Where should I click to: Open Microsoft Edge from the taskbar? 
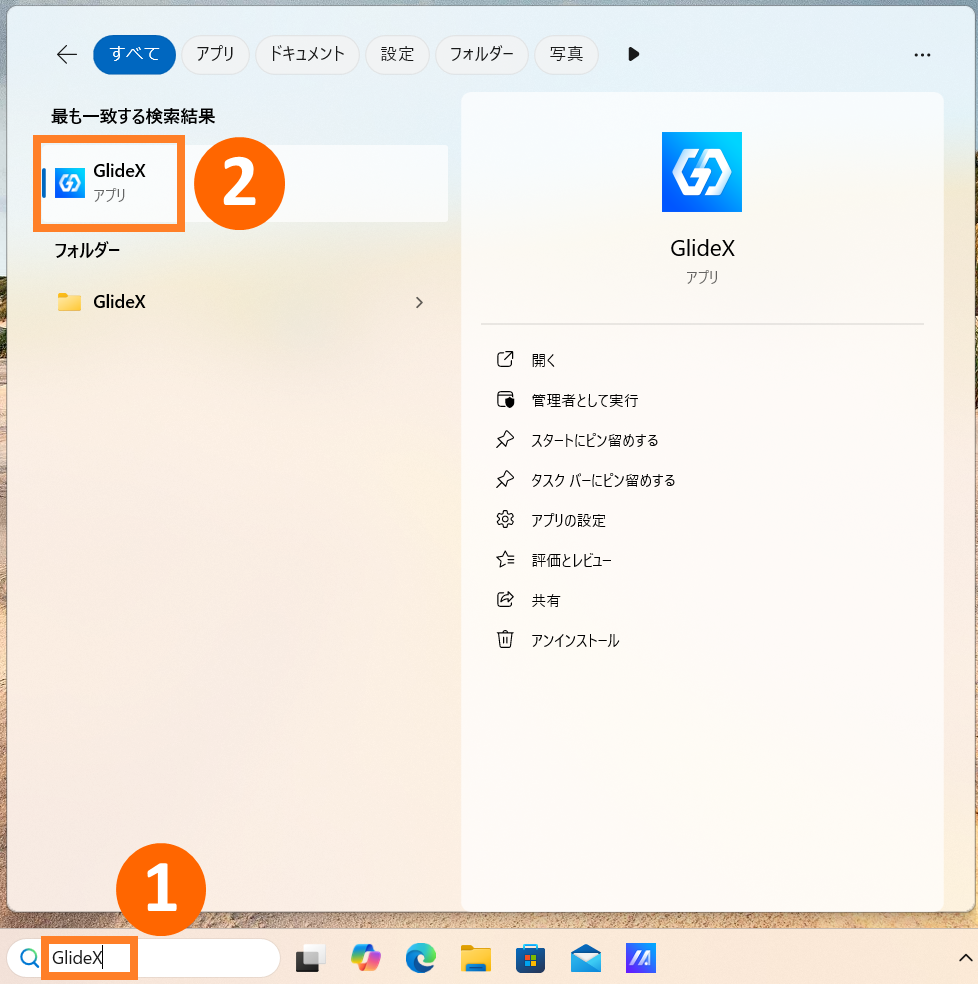tap(420, 958)
